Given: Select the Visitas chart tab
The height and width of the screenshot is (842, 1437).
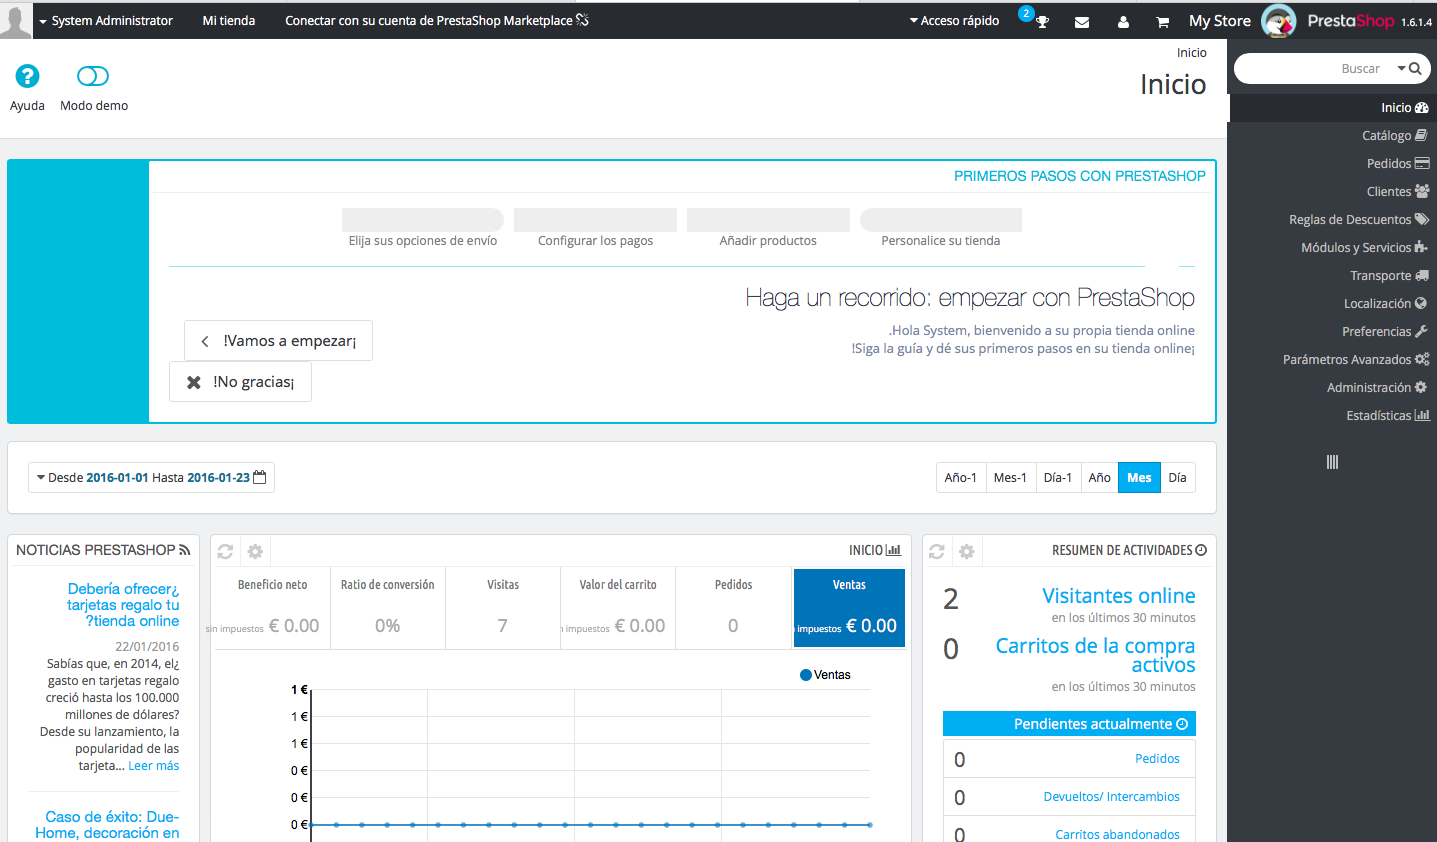Looking at the screenshot, I should pos(503,608).
